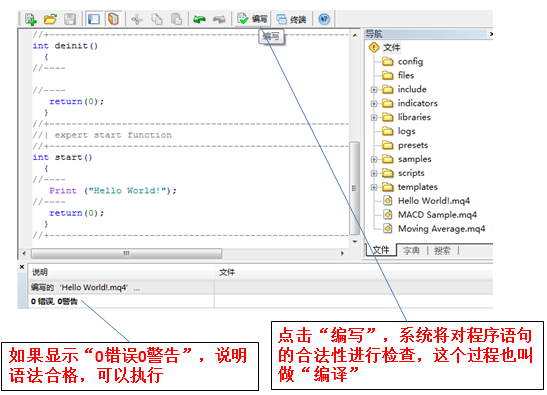The height and width of the screenshot is (395, 547).
Task: Select MACD Sample.mq4 in file tree
Action: (437, 215)
